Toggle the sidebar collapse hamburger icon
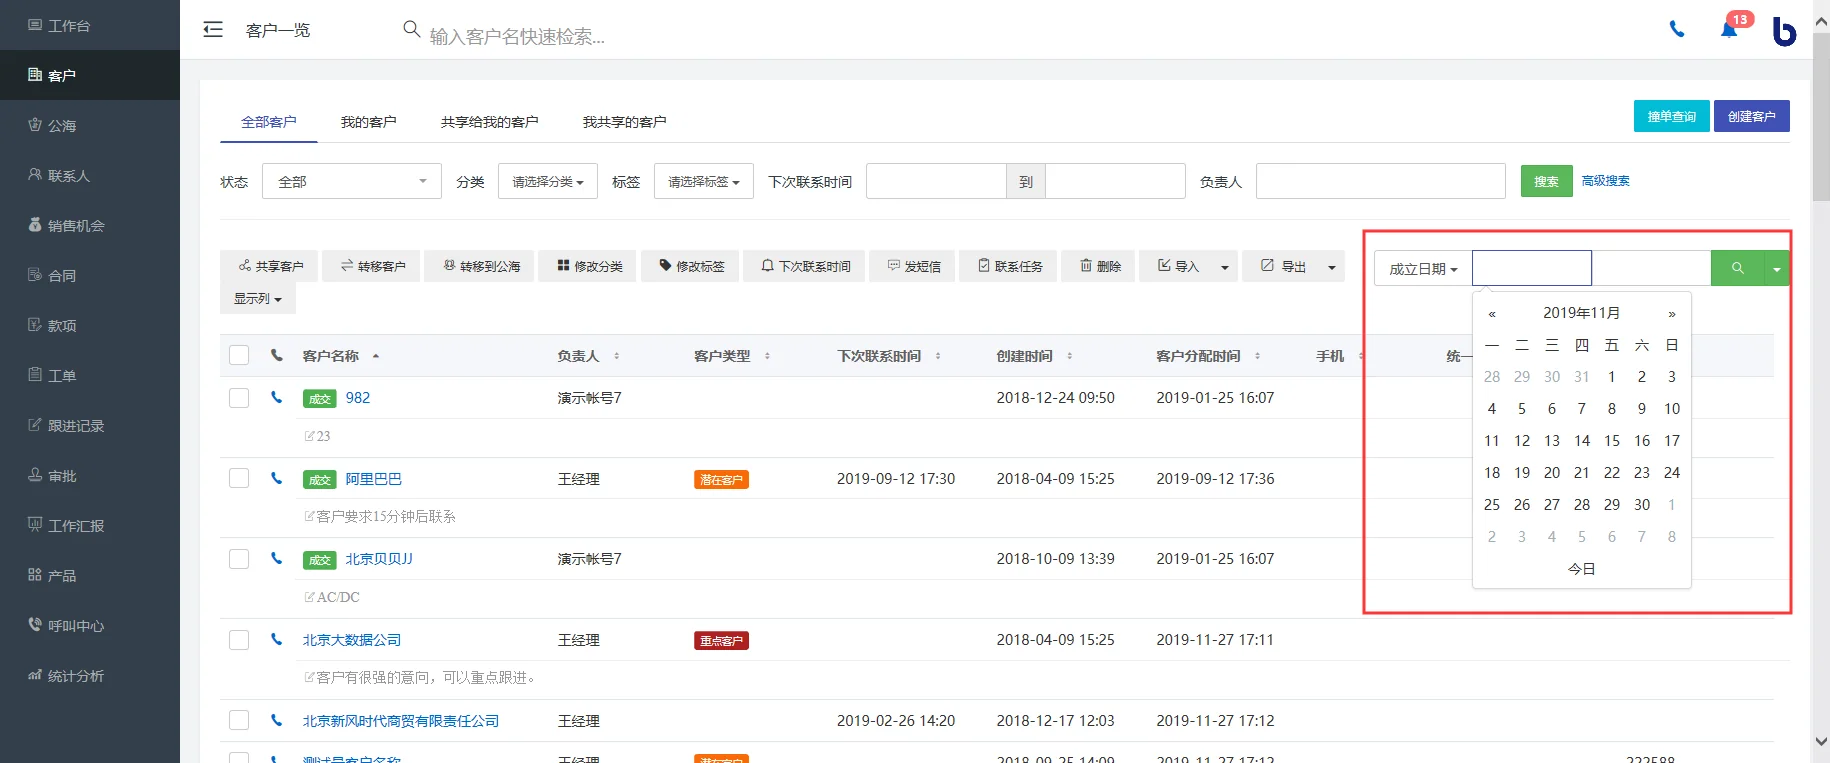This screenshot has height=763, width=1830. coord(212,30)
